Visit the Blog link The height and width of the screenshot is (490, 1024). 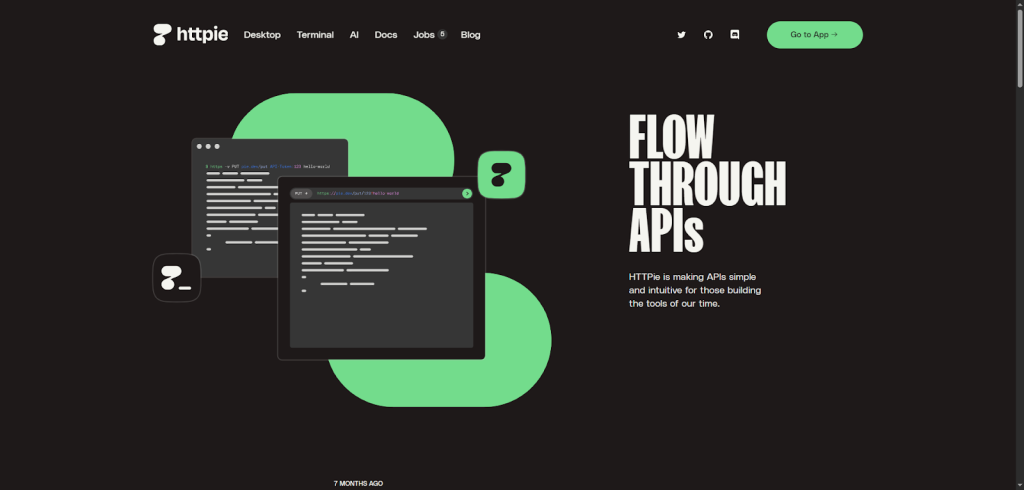pos(471,35)
